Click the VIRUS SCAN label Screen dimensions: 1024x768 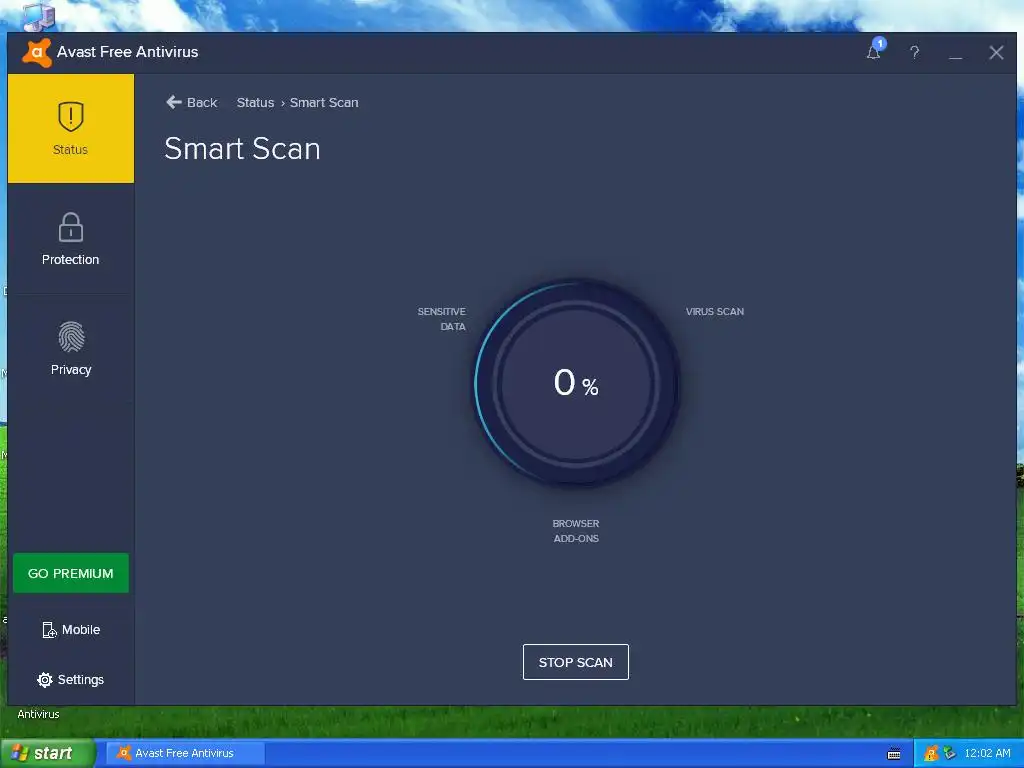pos(714,312)
